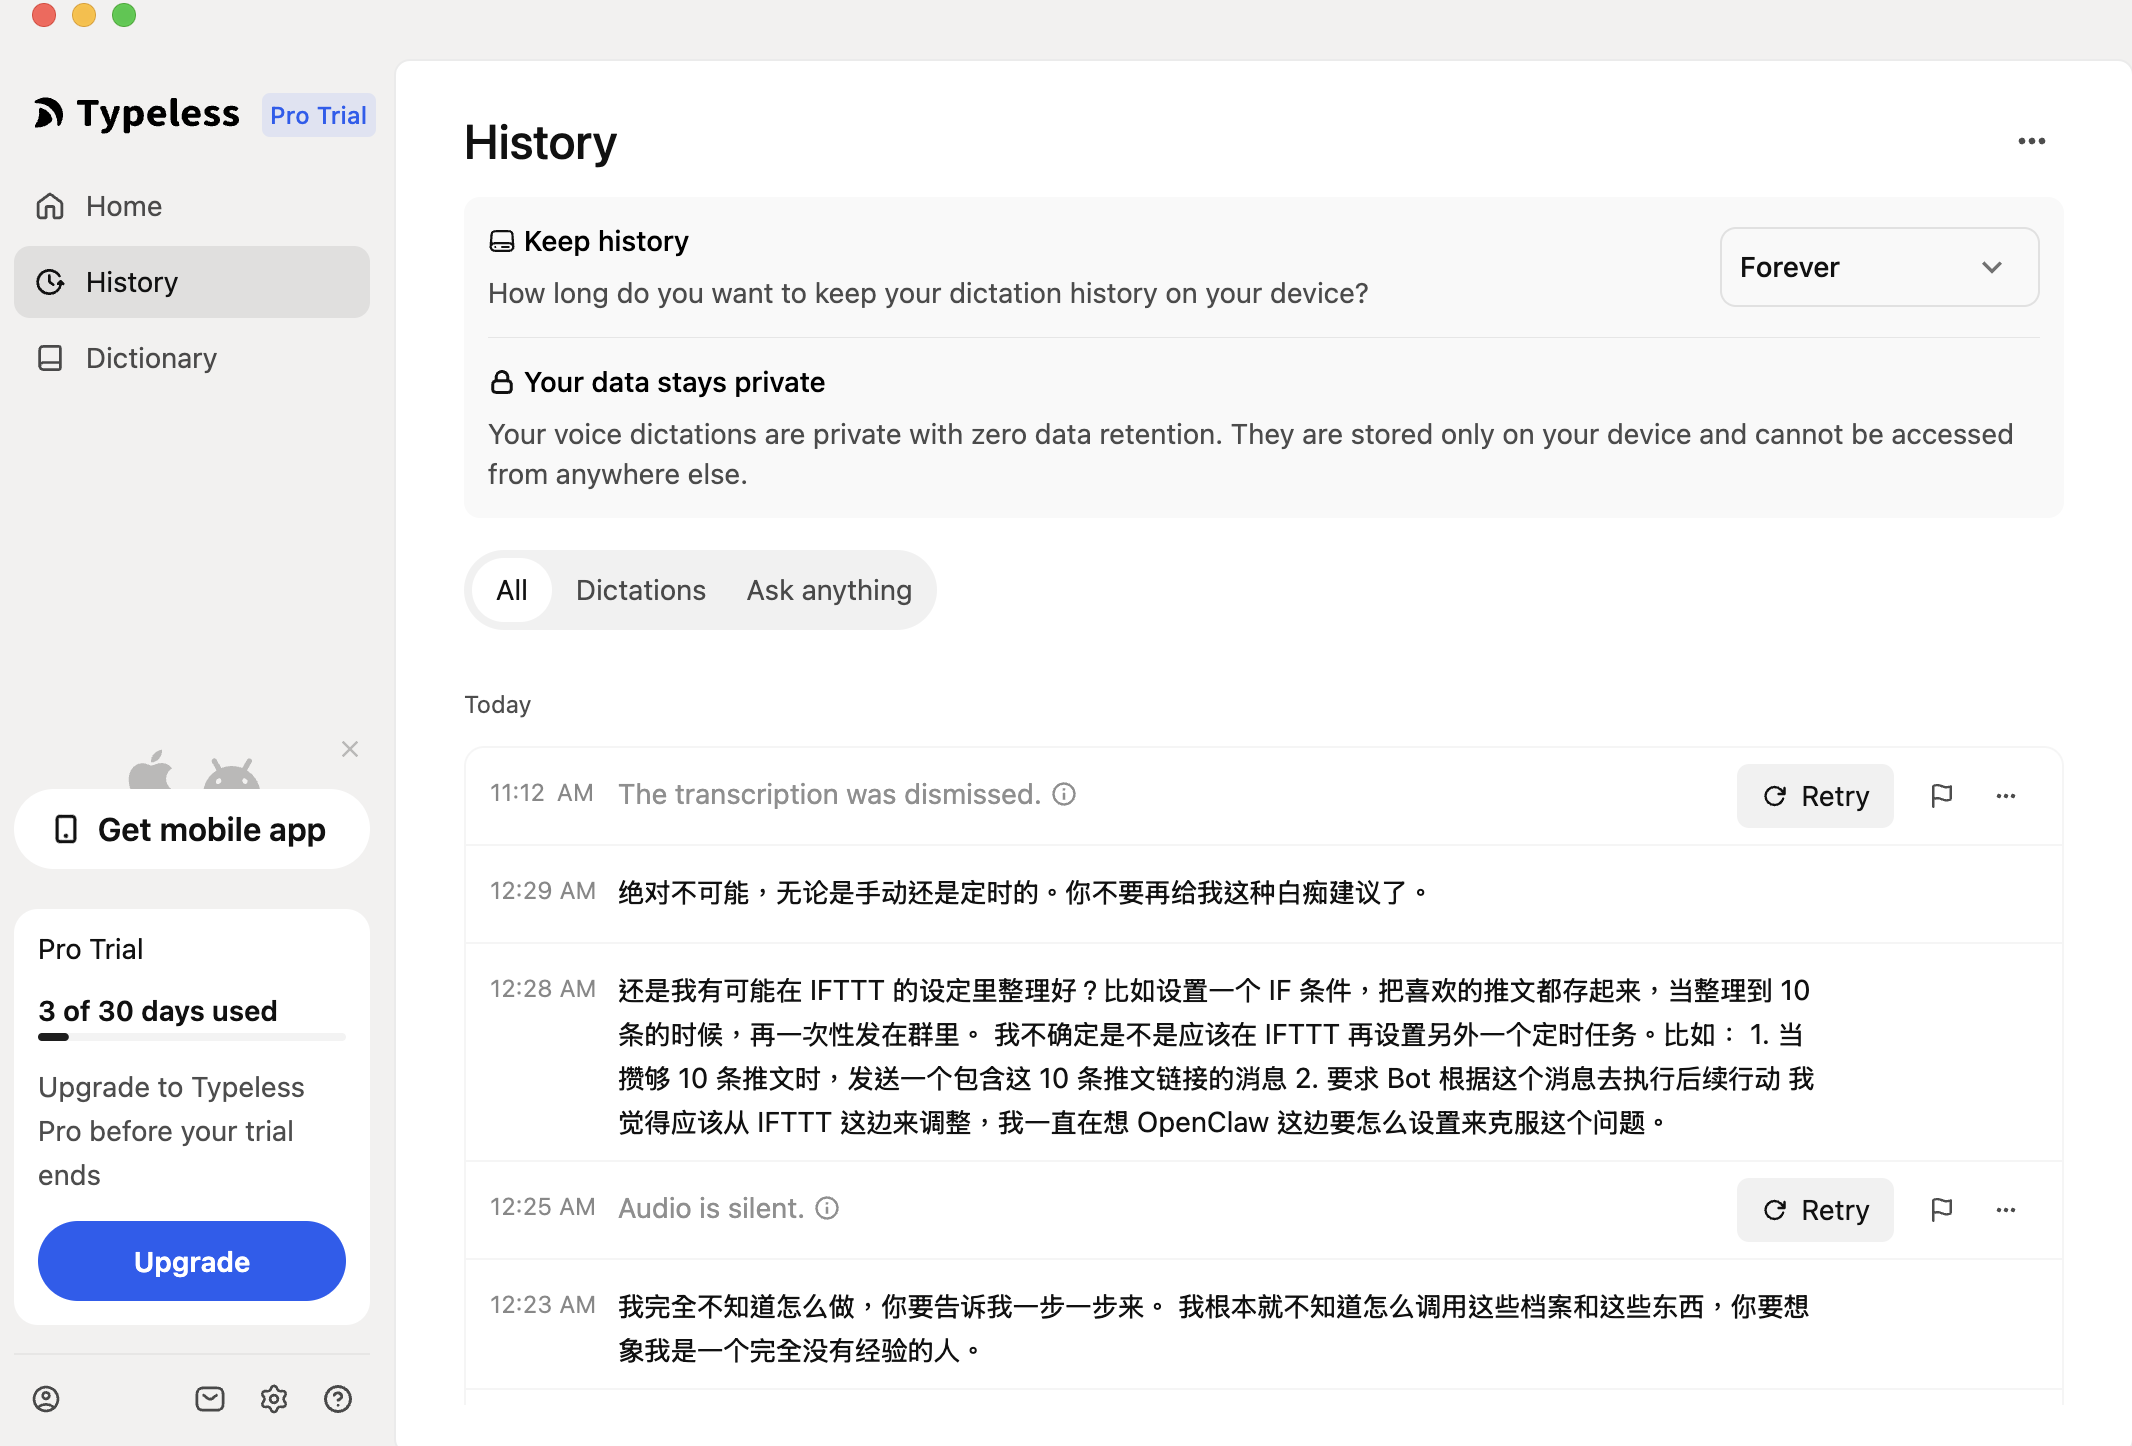This screenshot has height=1446, width=2132.
Task: Click the help question mark icon
Action: [338, 1399]
